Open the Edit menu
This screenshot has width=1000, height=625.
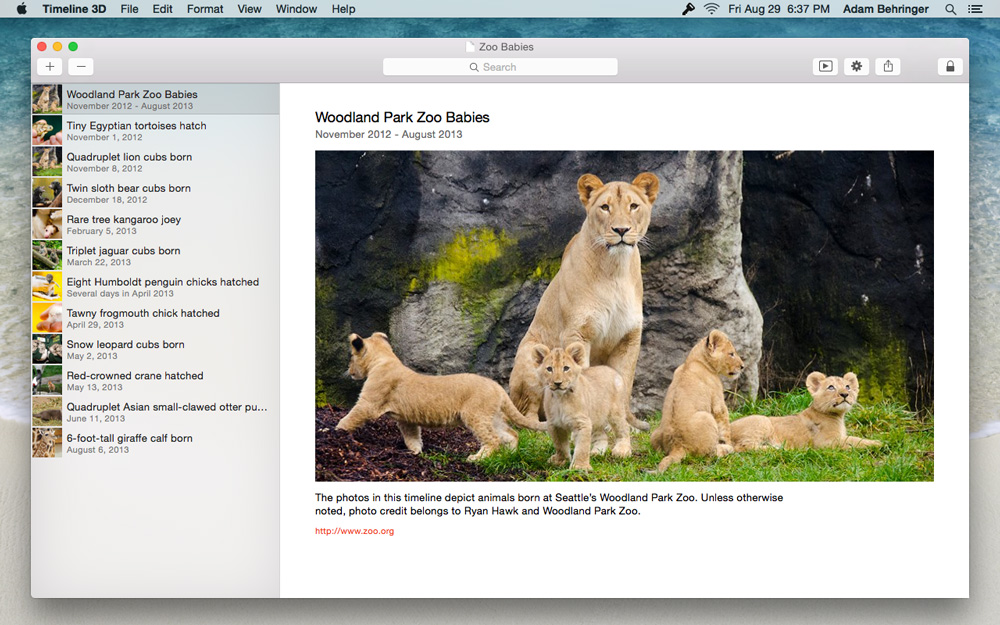163,9
